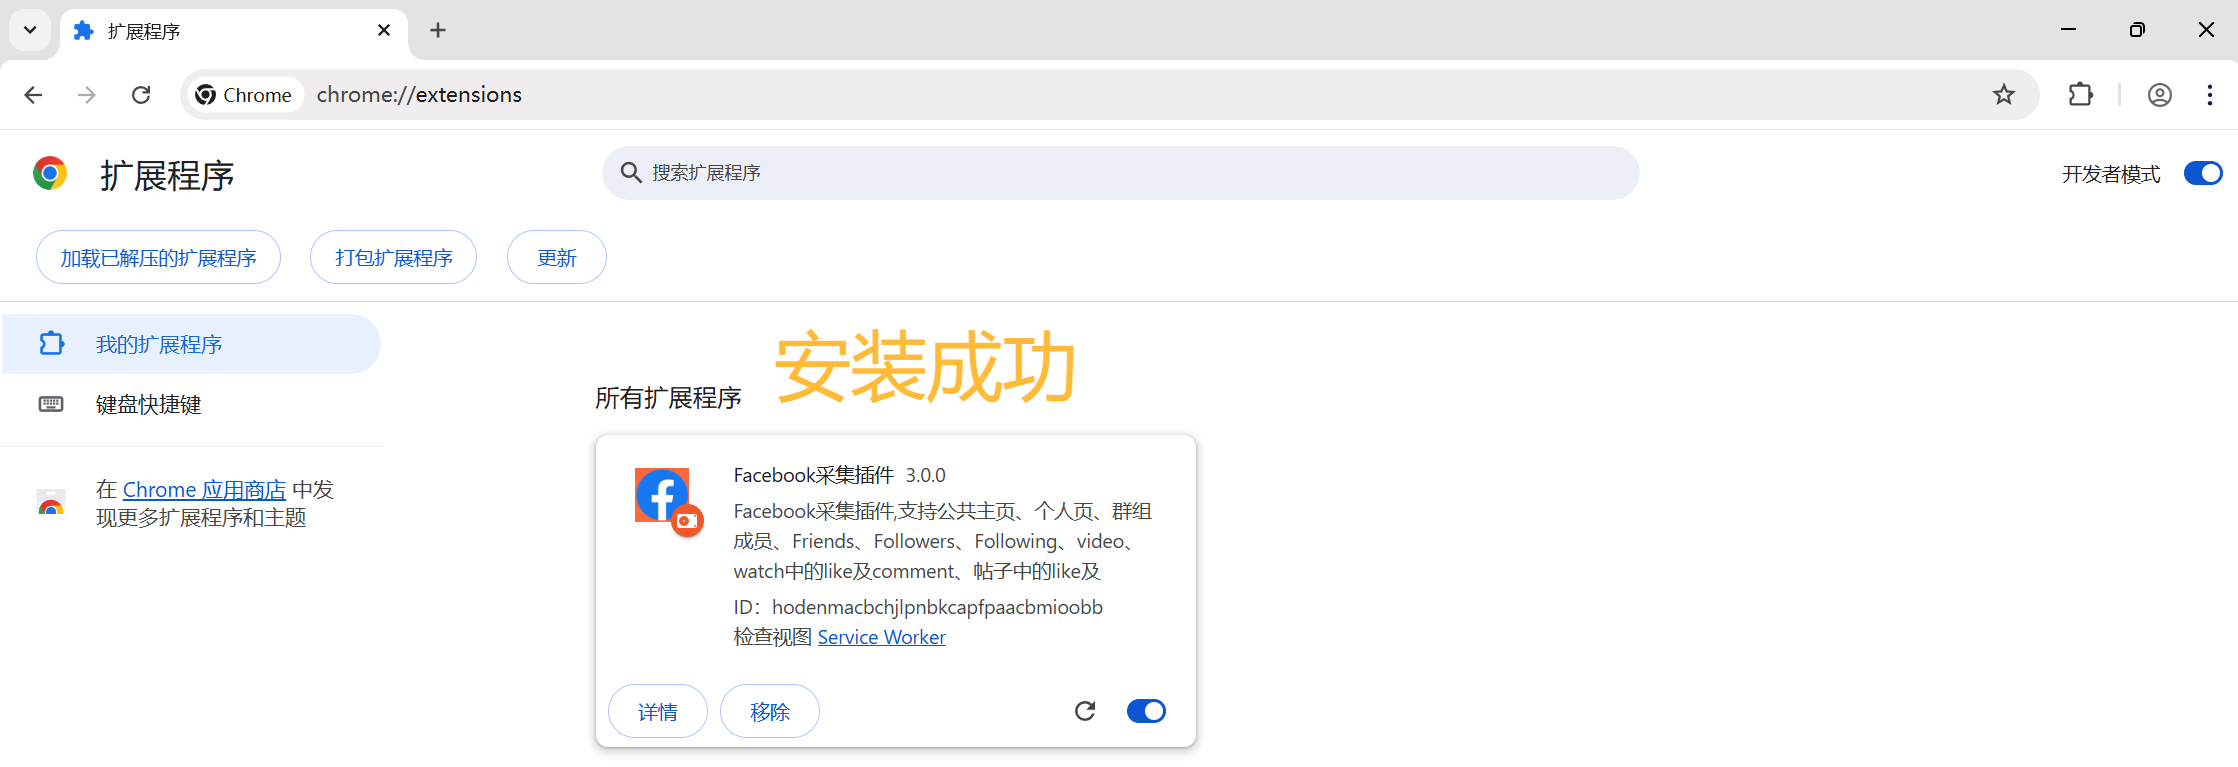Bookmark this page with the star icon
2238x767 pixels.
tap(2003, 95)
